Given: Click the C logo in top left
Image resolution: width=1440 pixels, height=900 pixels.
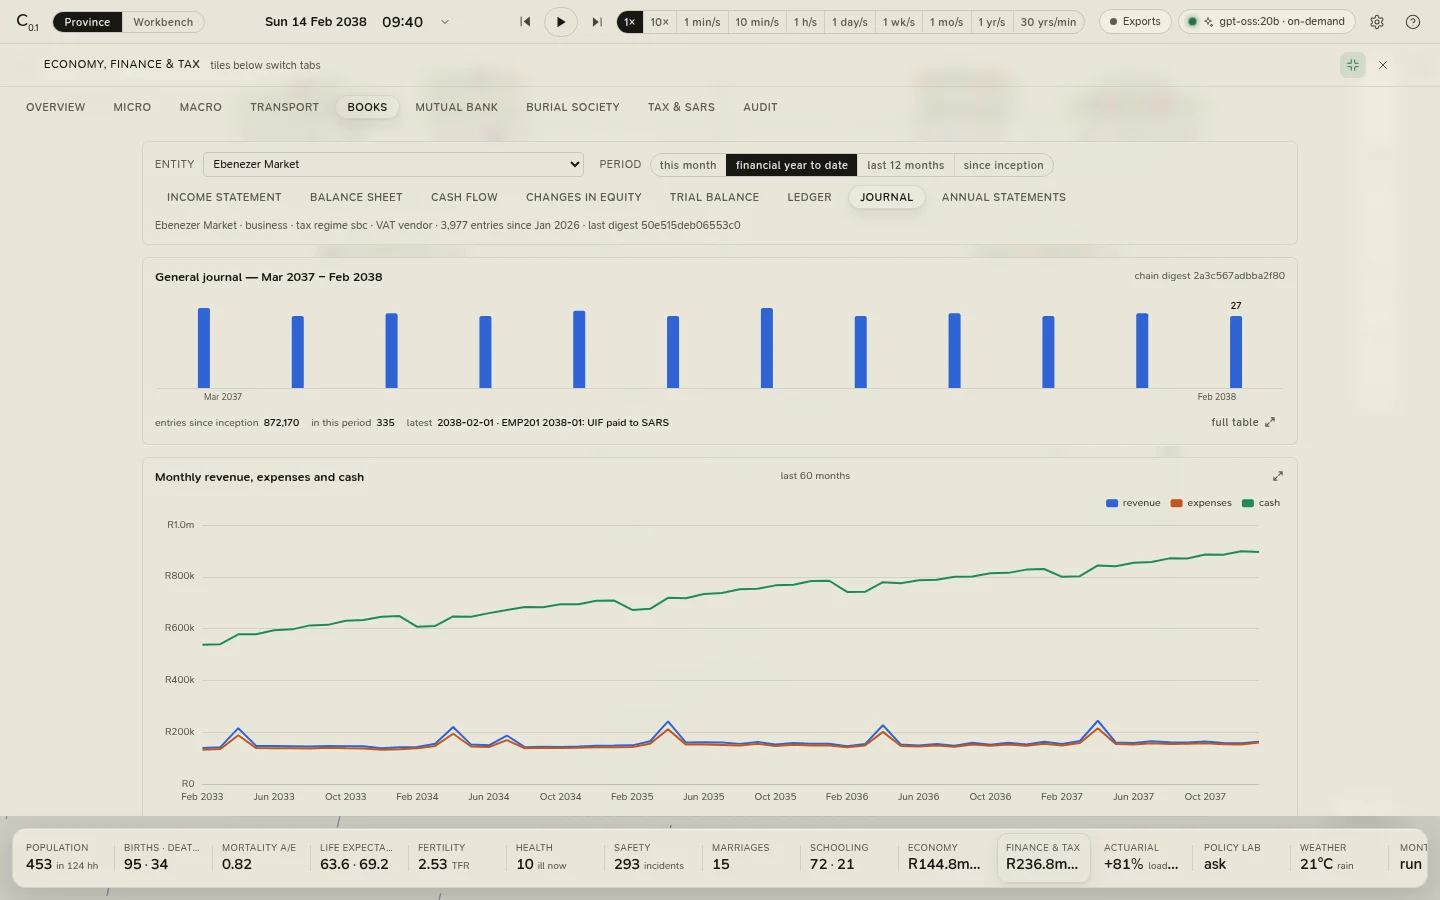Looking at the screenshot, I should tap(27, 22).
